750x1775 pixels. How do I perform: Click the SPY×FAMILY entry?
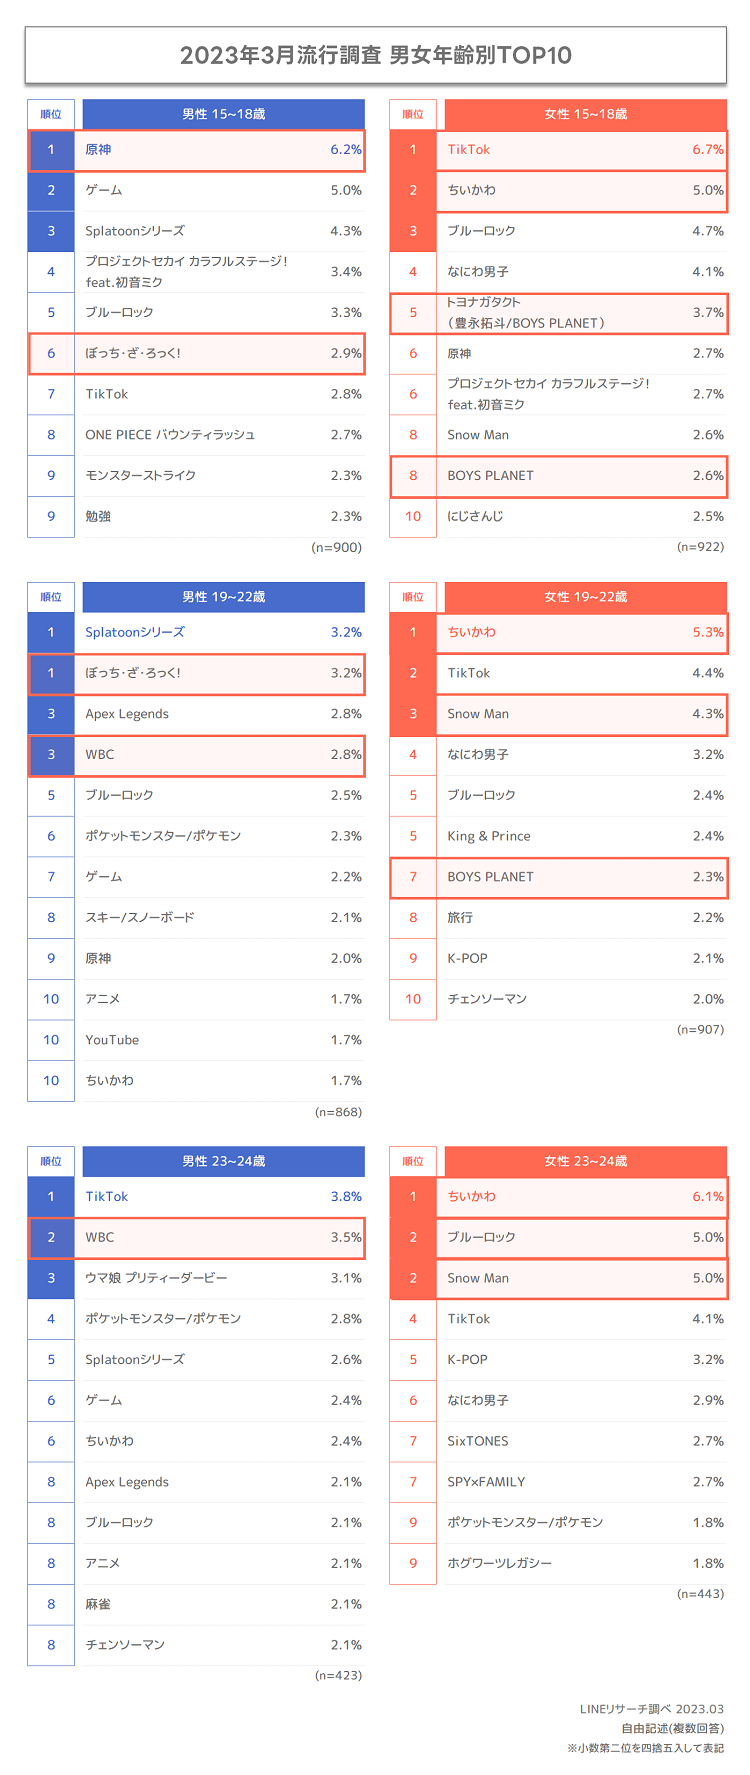(x=486, y=1482)
